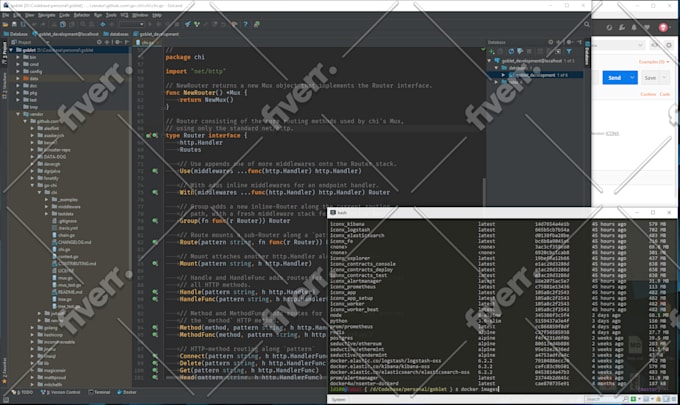The image size is (680, 405).
Task: Open the Navigate menu
Action: click(x=46, y=15)
